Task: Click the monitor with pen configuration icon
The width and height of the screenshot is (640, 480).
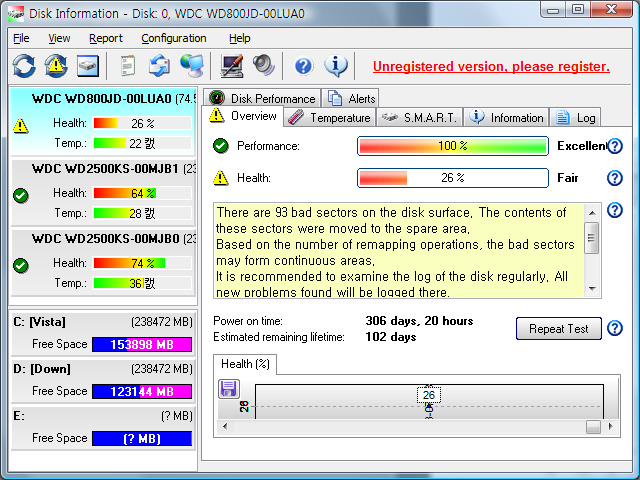Action: point(232,66)
